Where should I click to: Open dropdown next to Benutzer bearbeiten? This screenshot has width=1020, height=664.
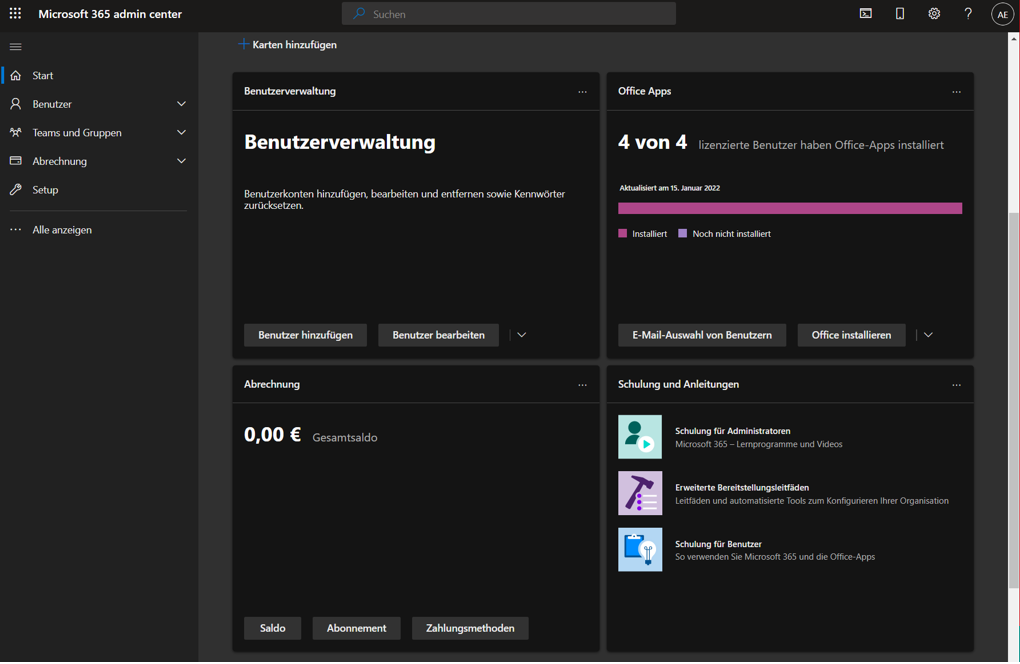[522, 335]
